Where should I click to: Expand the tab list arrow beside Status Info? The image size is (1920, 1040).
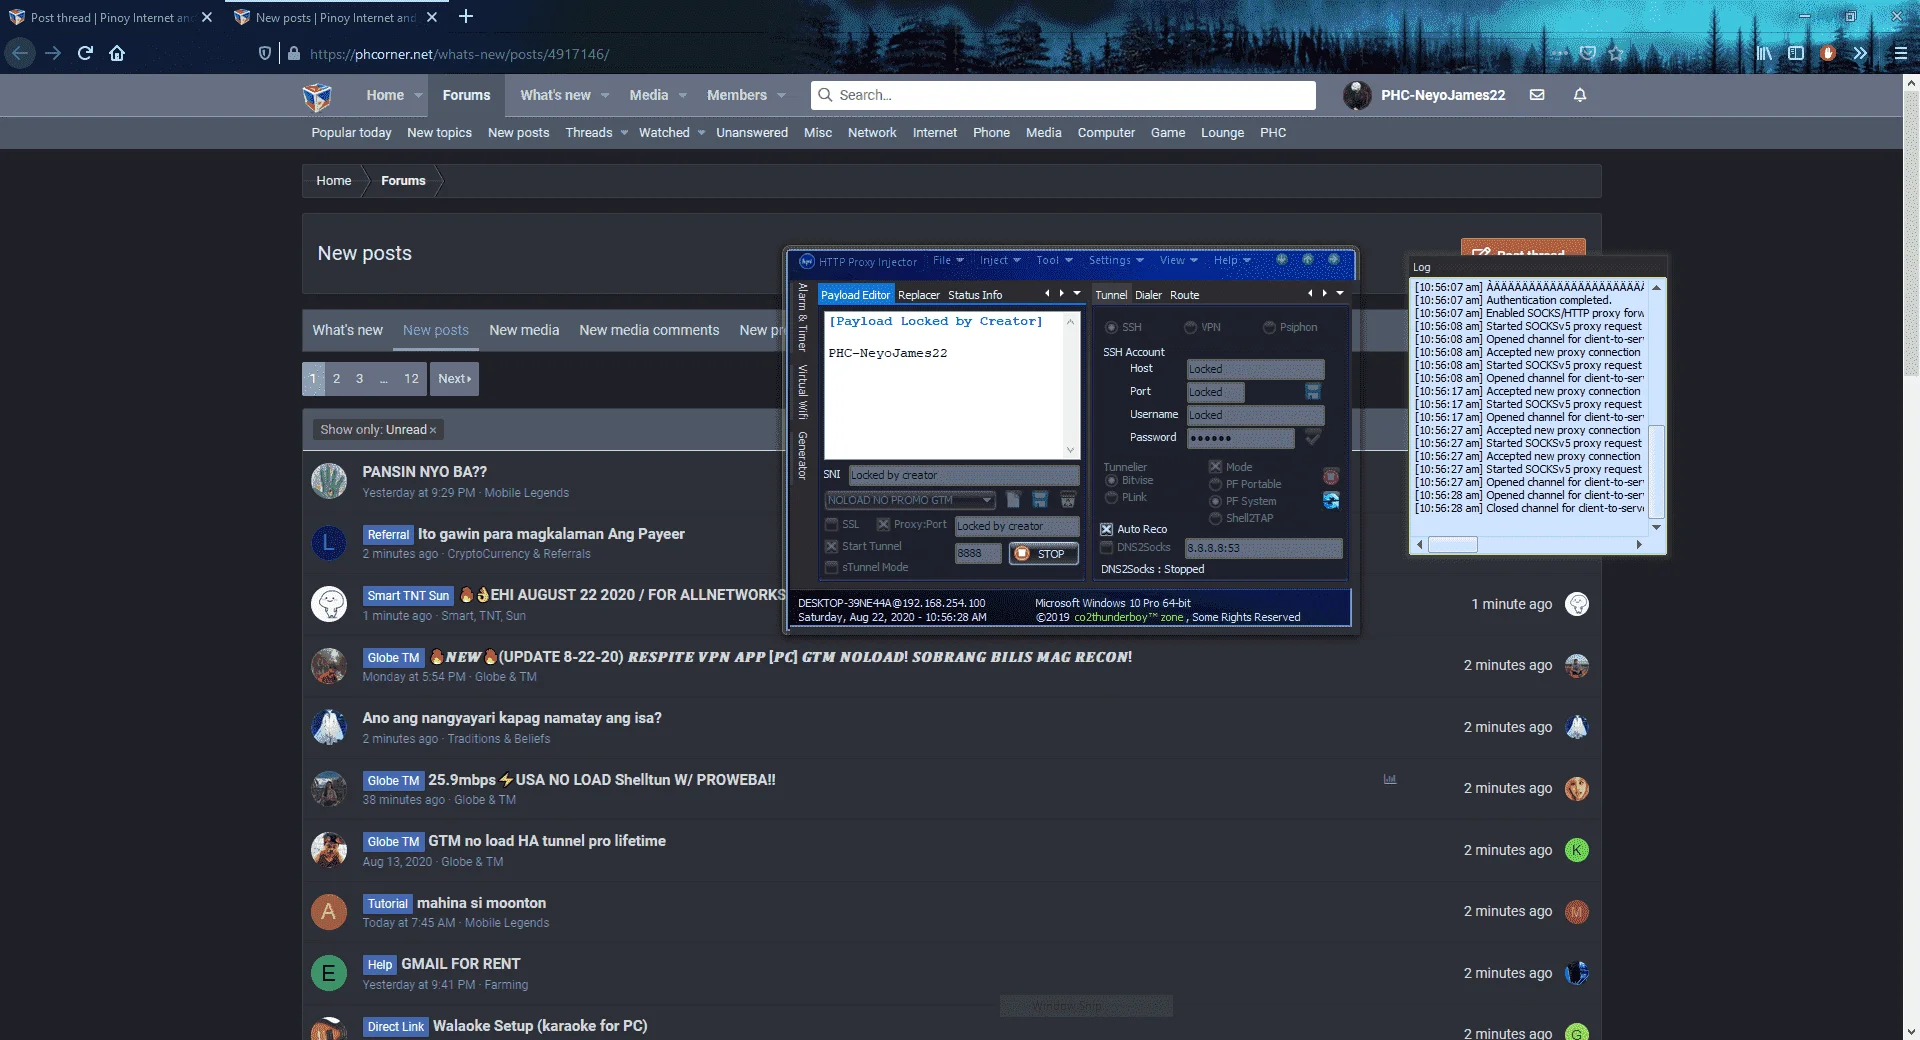1077,293
